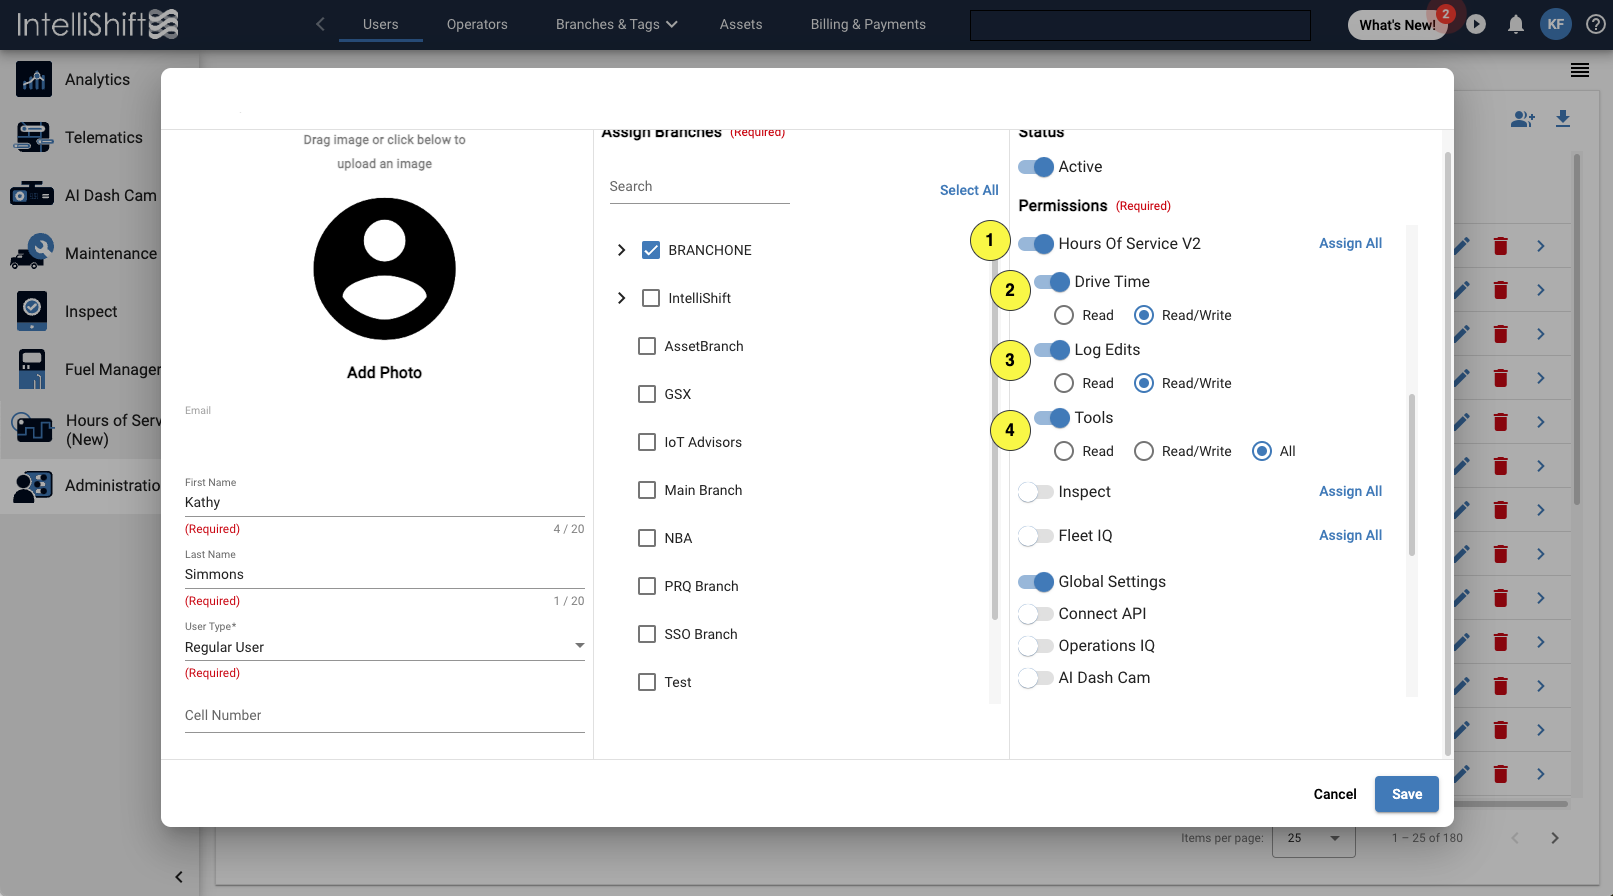This screenshot has height=896, width=1613.
Task: Click the branch Search field
Action: tap(700, 187)
